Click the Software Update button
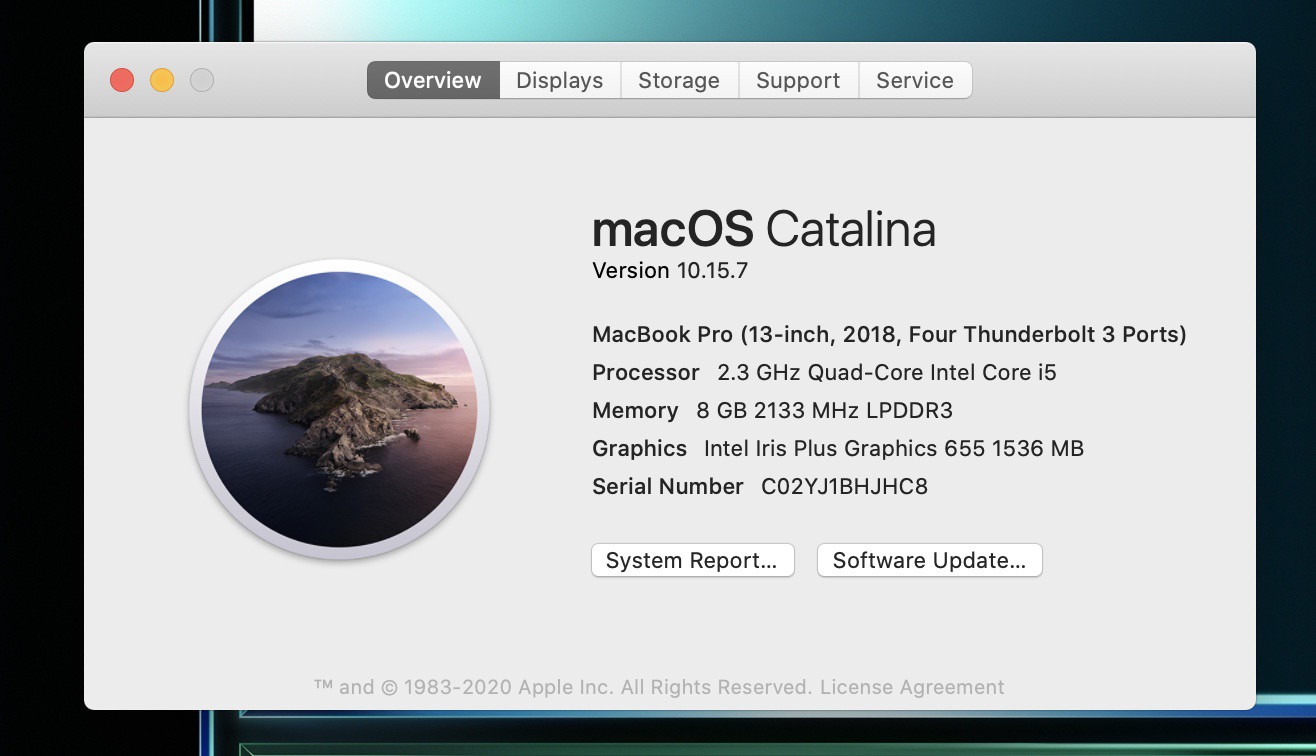 (930, 560)
